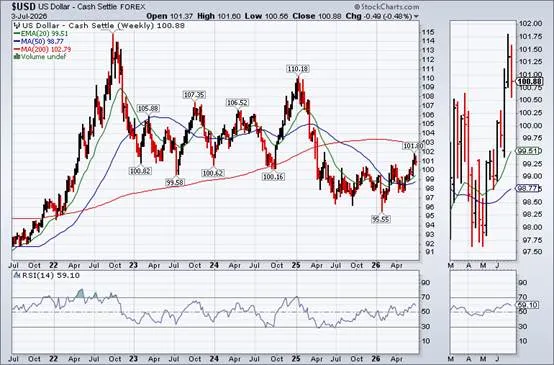Click the boxed 98.77 MA value marker
Screen dimensions: 554x365
pos(528,188)
